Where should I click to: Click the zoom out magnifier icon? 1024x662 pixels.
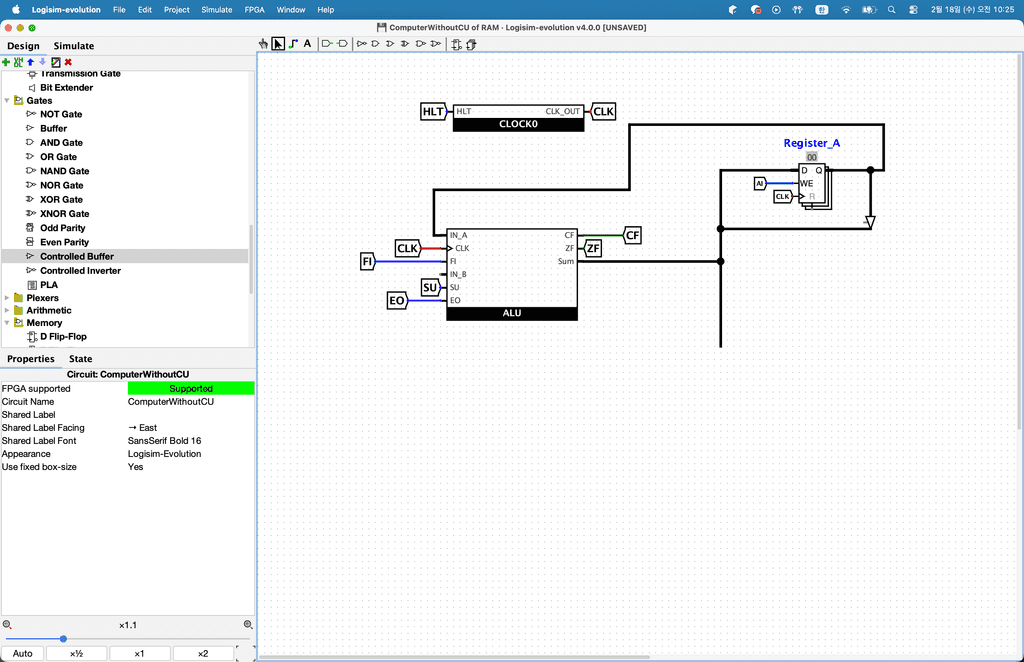(x=7, y=624)
